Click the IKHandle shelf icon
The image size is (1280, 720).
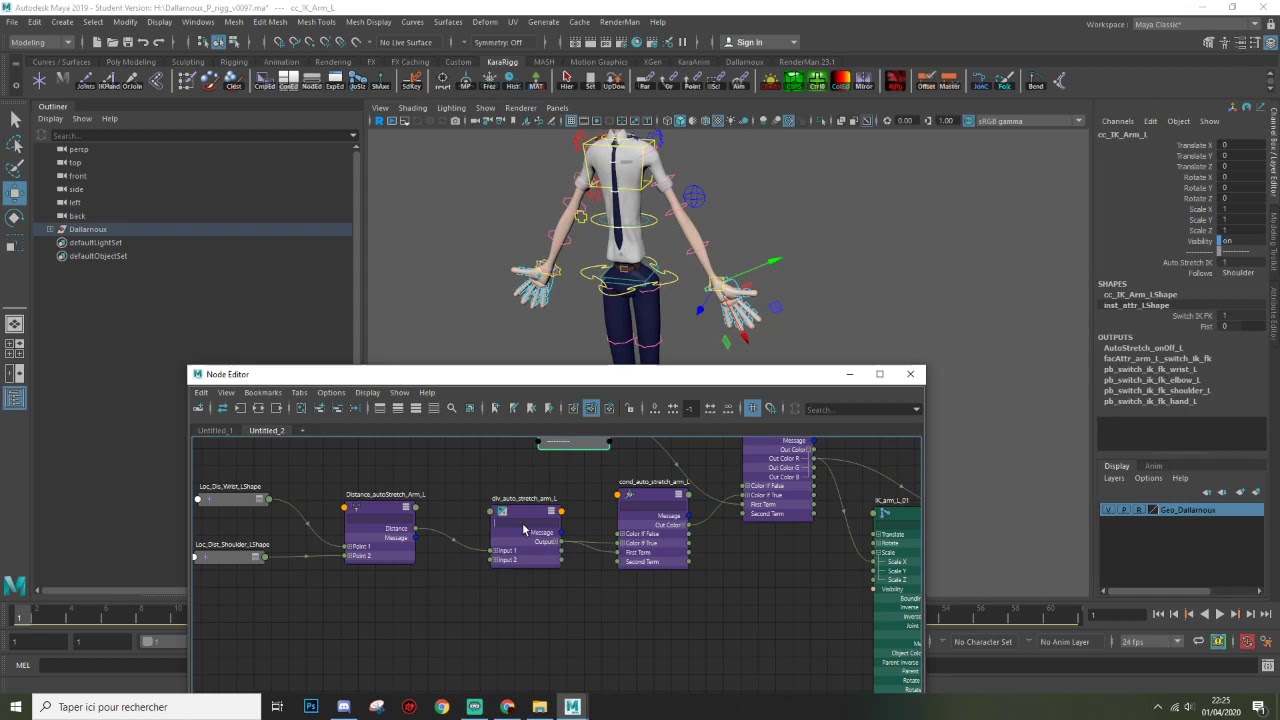tap(109, 81)
